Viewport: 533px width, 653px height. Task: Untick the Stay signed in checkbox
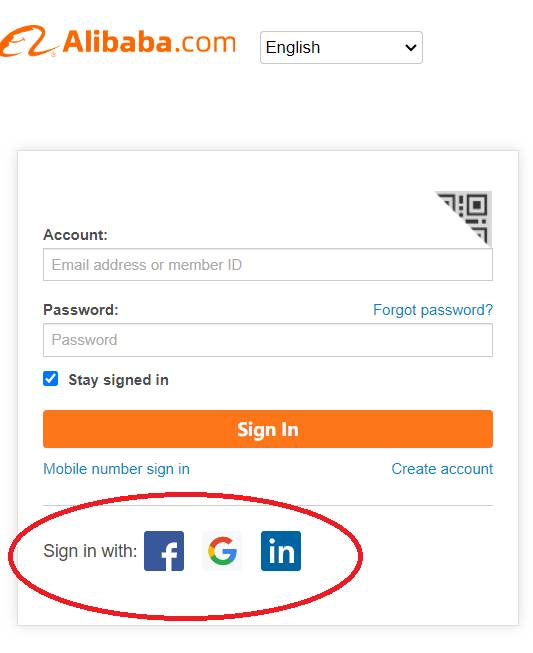(50, 379)
